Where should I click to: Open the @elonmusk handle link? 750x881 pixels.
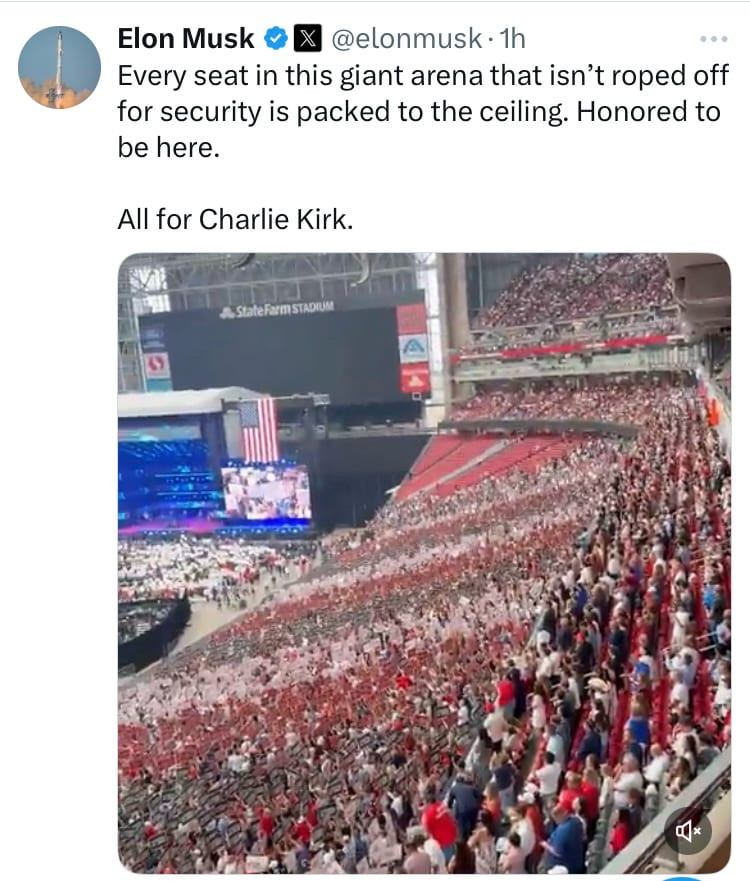[x=407, y=39]
